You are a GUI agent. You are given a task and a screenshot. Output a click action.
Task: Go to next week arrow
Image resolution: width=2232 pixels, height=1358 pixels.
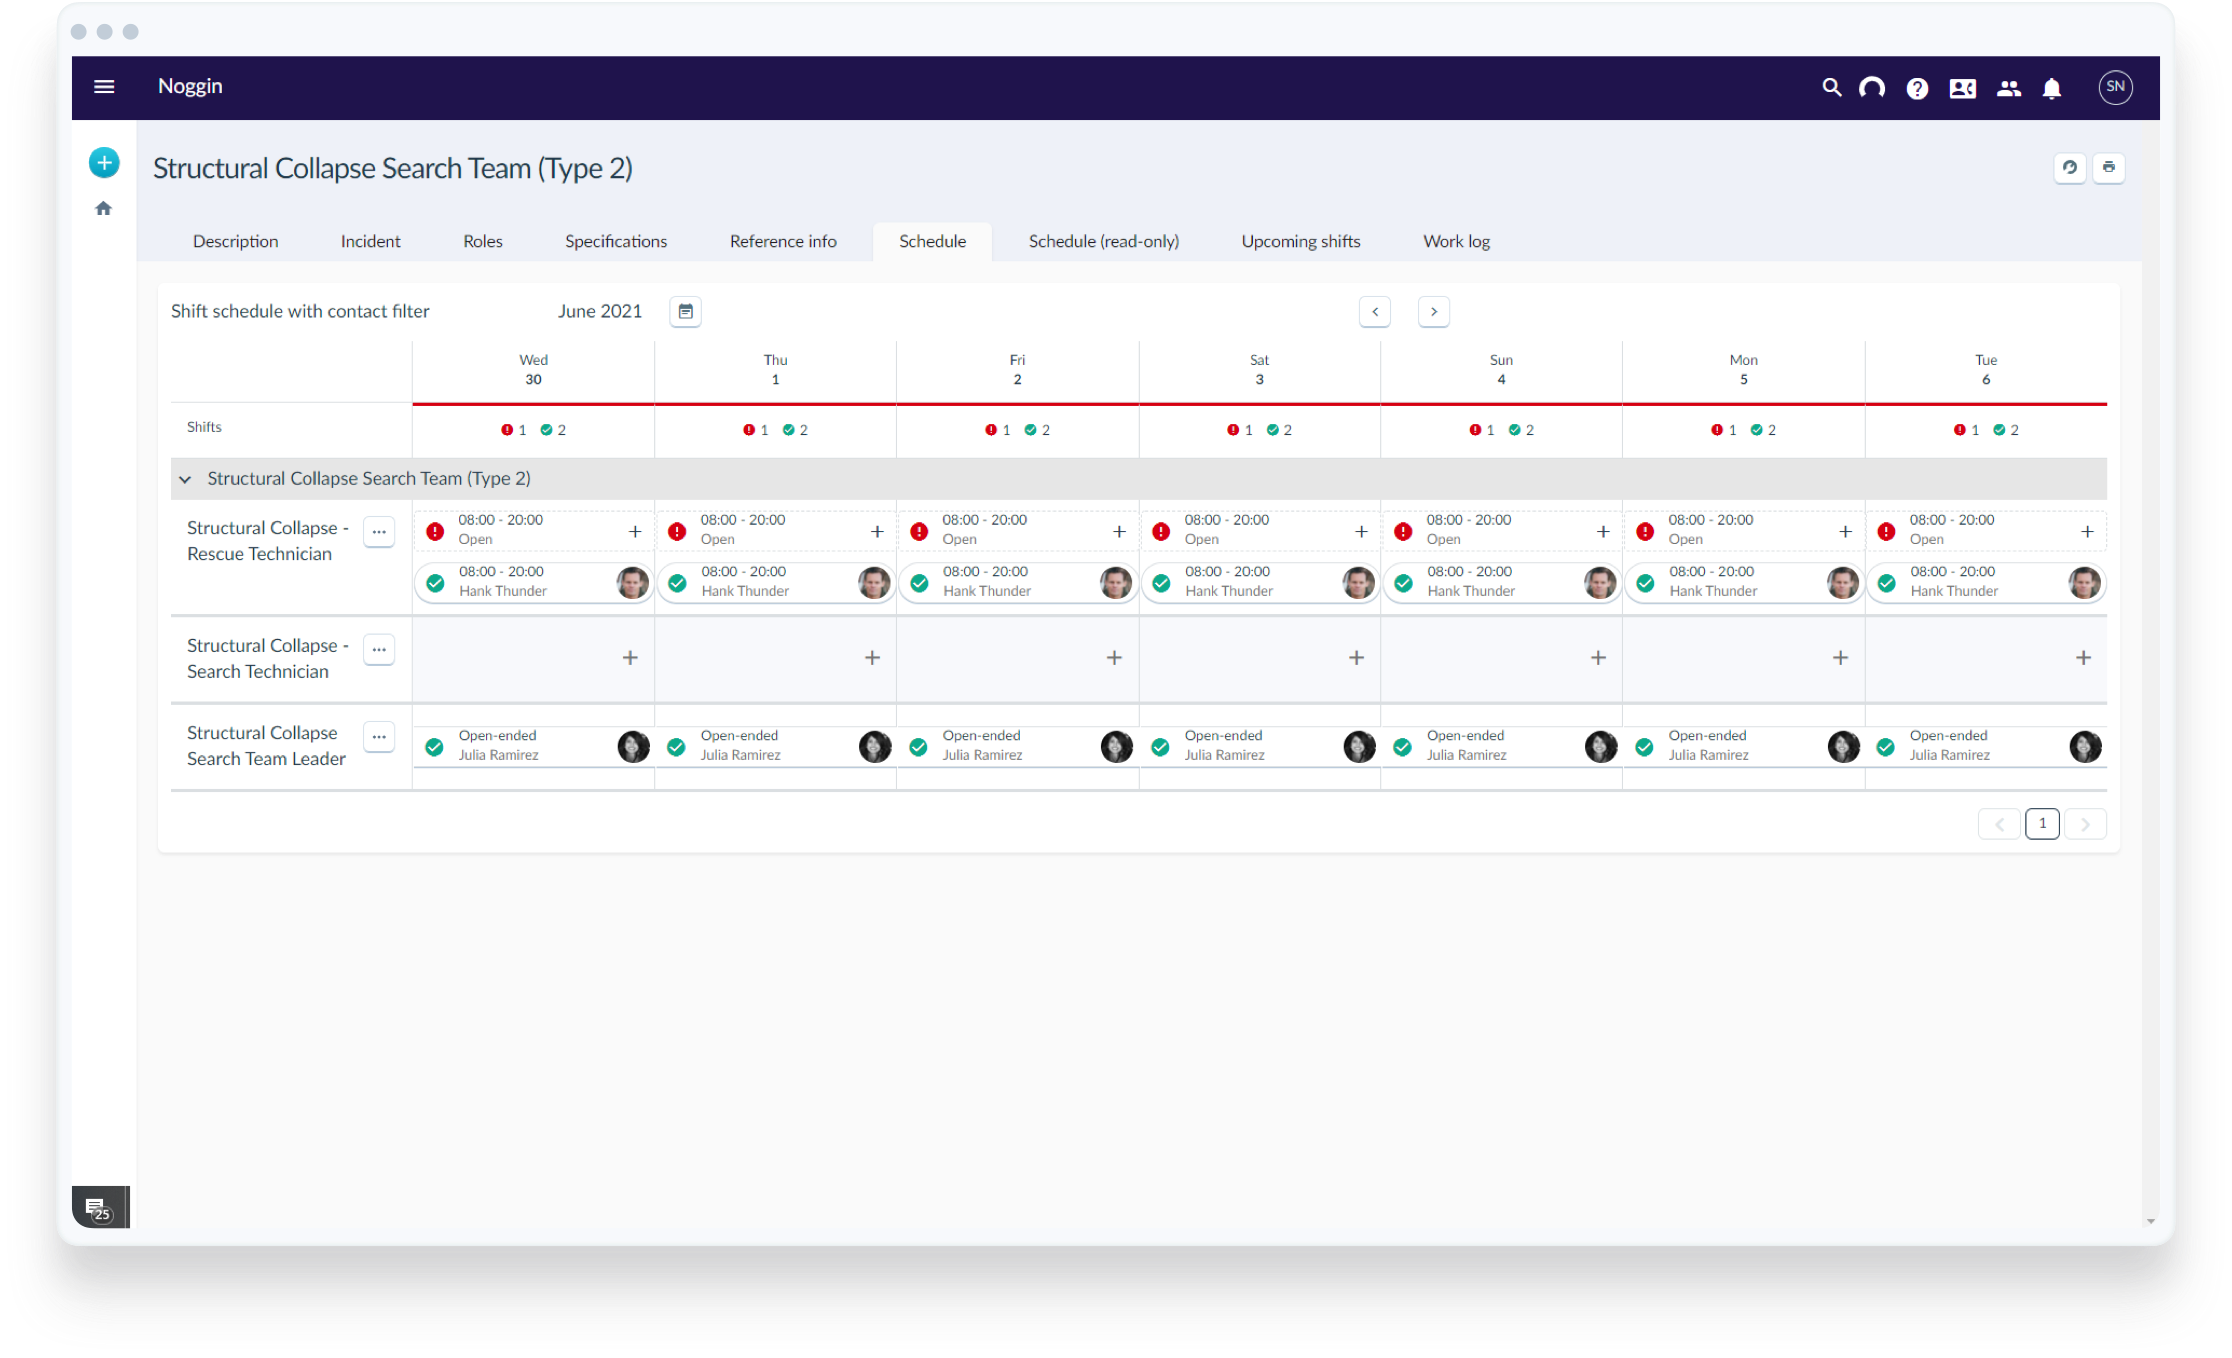click(1433, 311)
